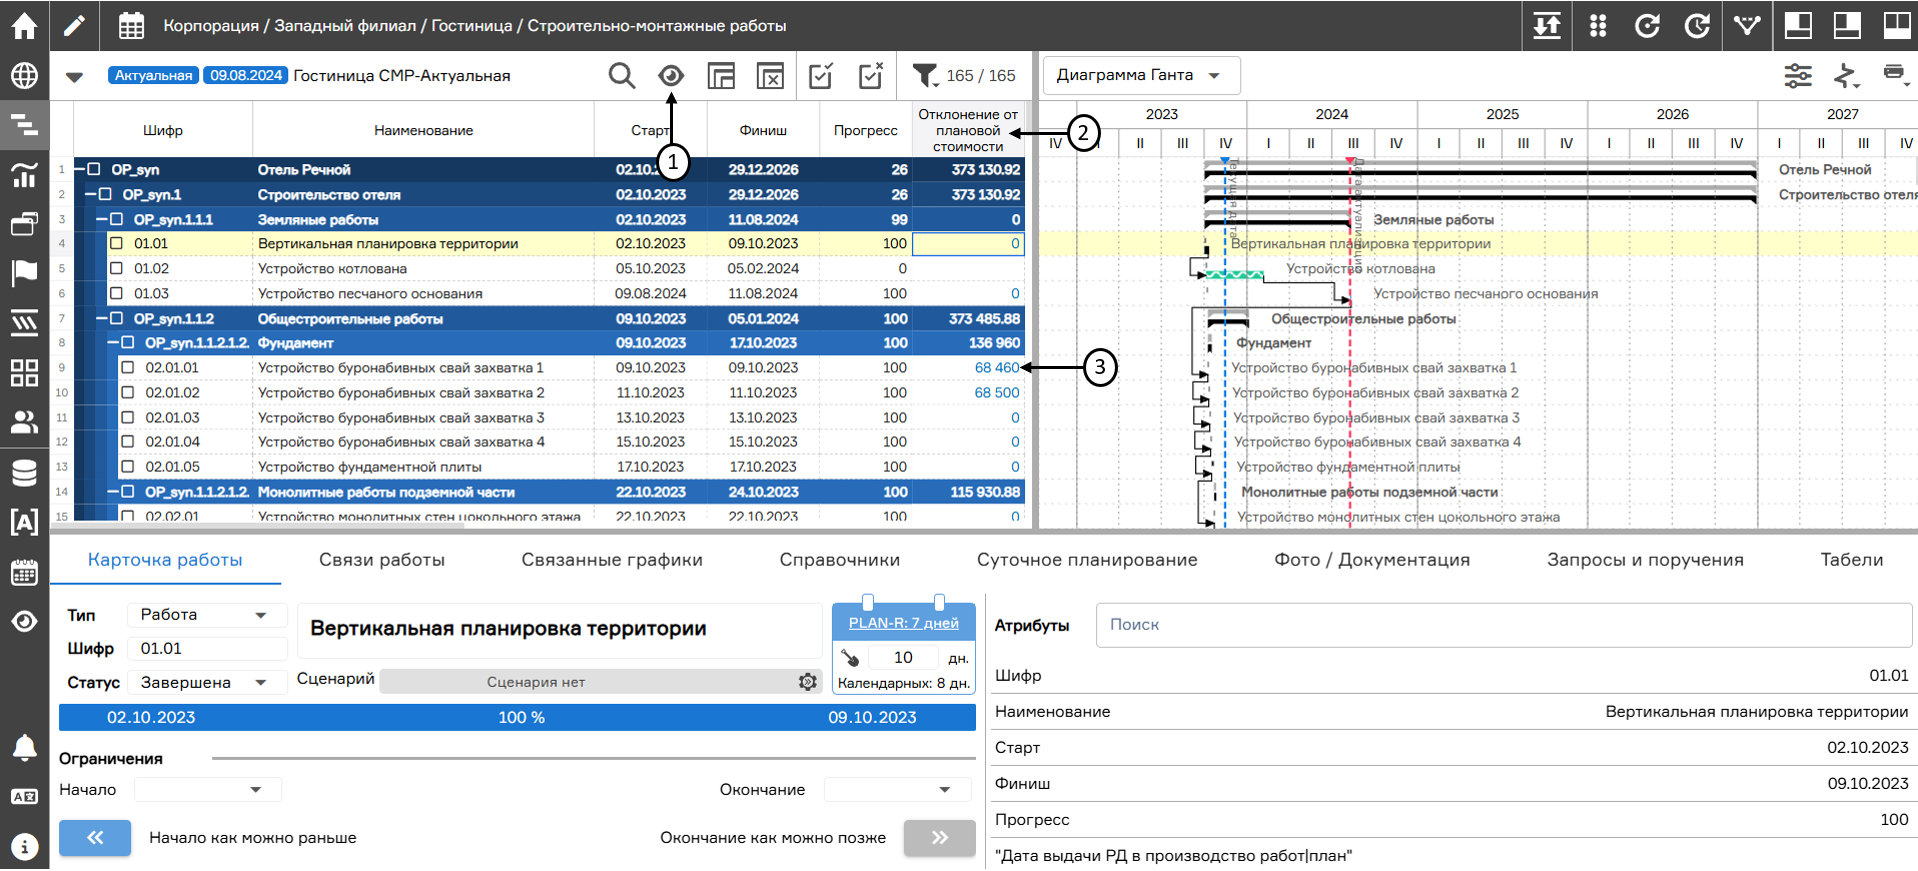The image size is (1918, 871).
Task: Open the Статус Завершена dropdown
Action: [206, 682]
